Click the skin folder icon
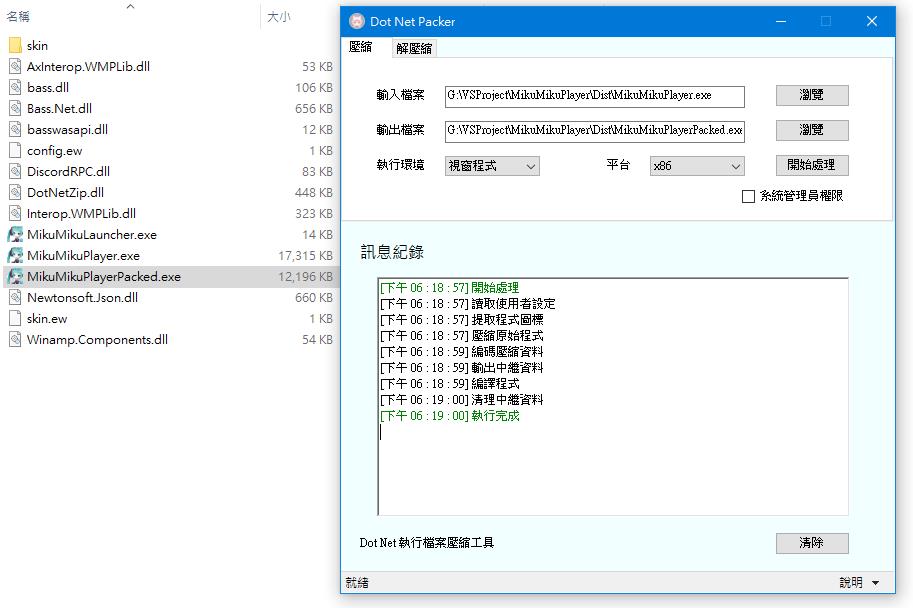The height and width of the screenshot is (608, 913). (x=15, y=45)
